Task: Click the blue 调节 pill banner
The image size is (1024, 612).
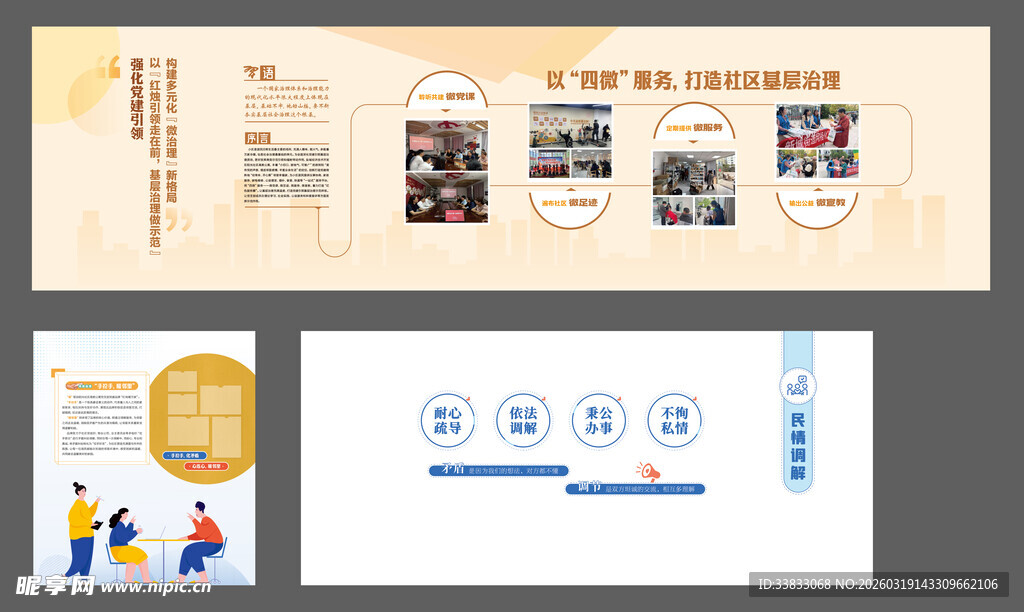Action: tap(635, 489)
